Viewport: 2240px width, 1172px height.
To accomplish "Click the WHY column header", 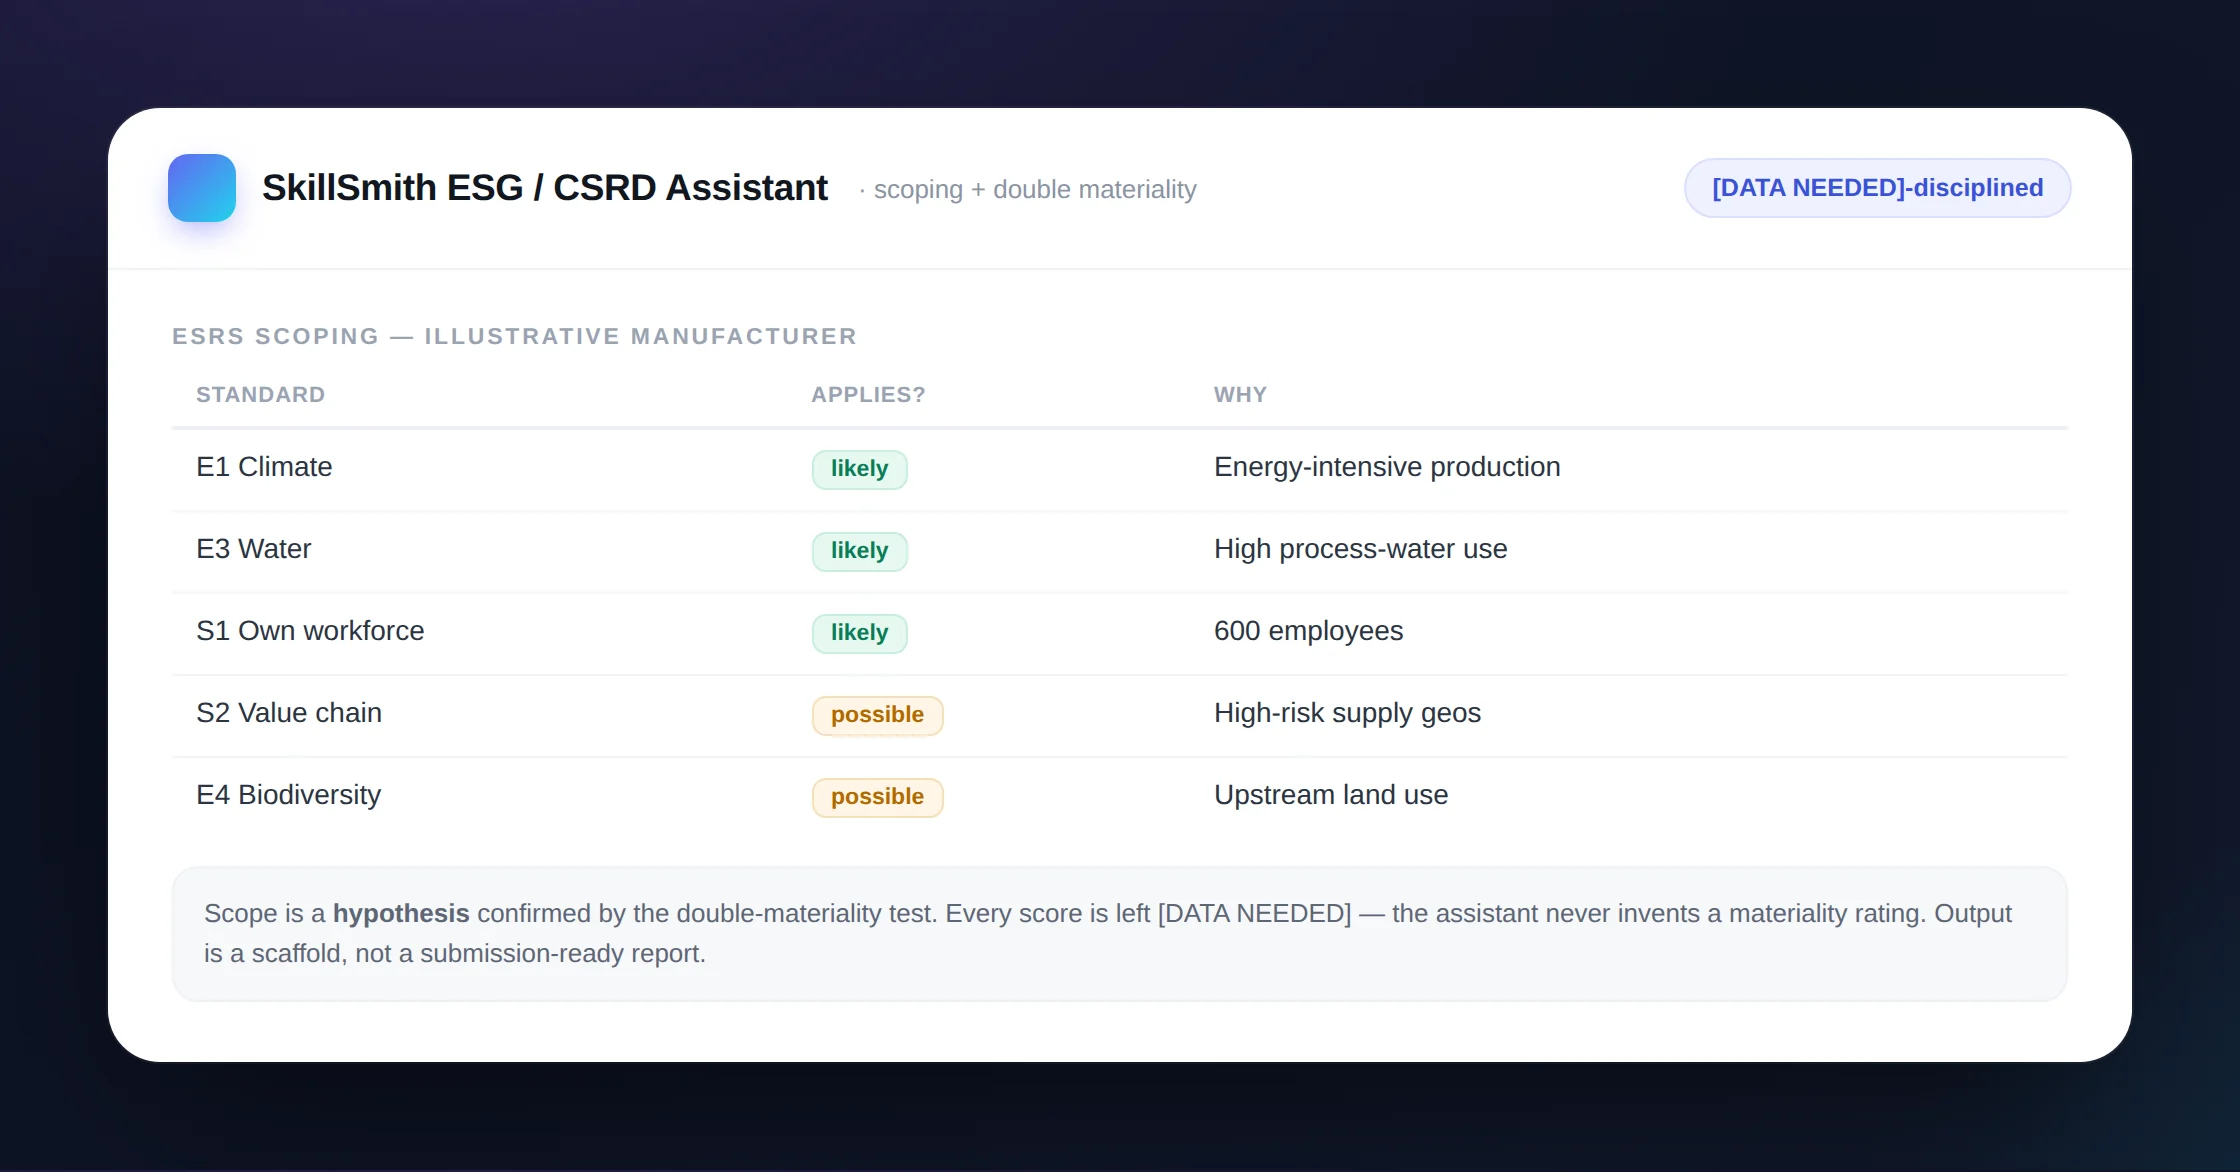I will tap(1240, 395).
